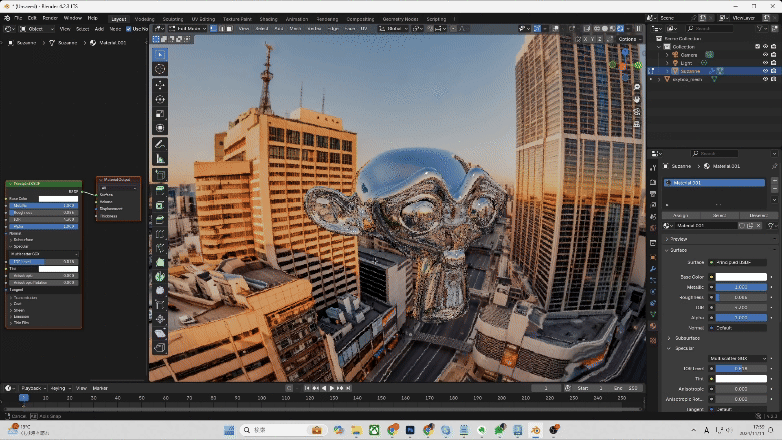Open the Texture properties tab

pyautogui.click(x=653, y=341)
